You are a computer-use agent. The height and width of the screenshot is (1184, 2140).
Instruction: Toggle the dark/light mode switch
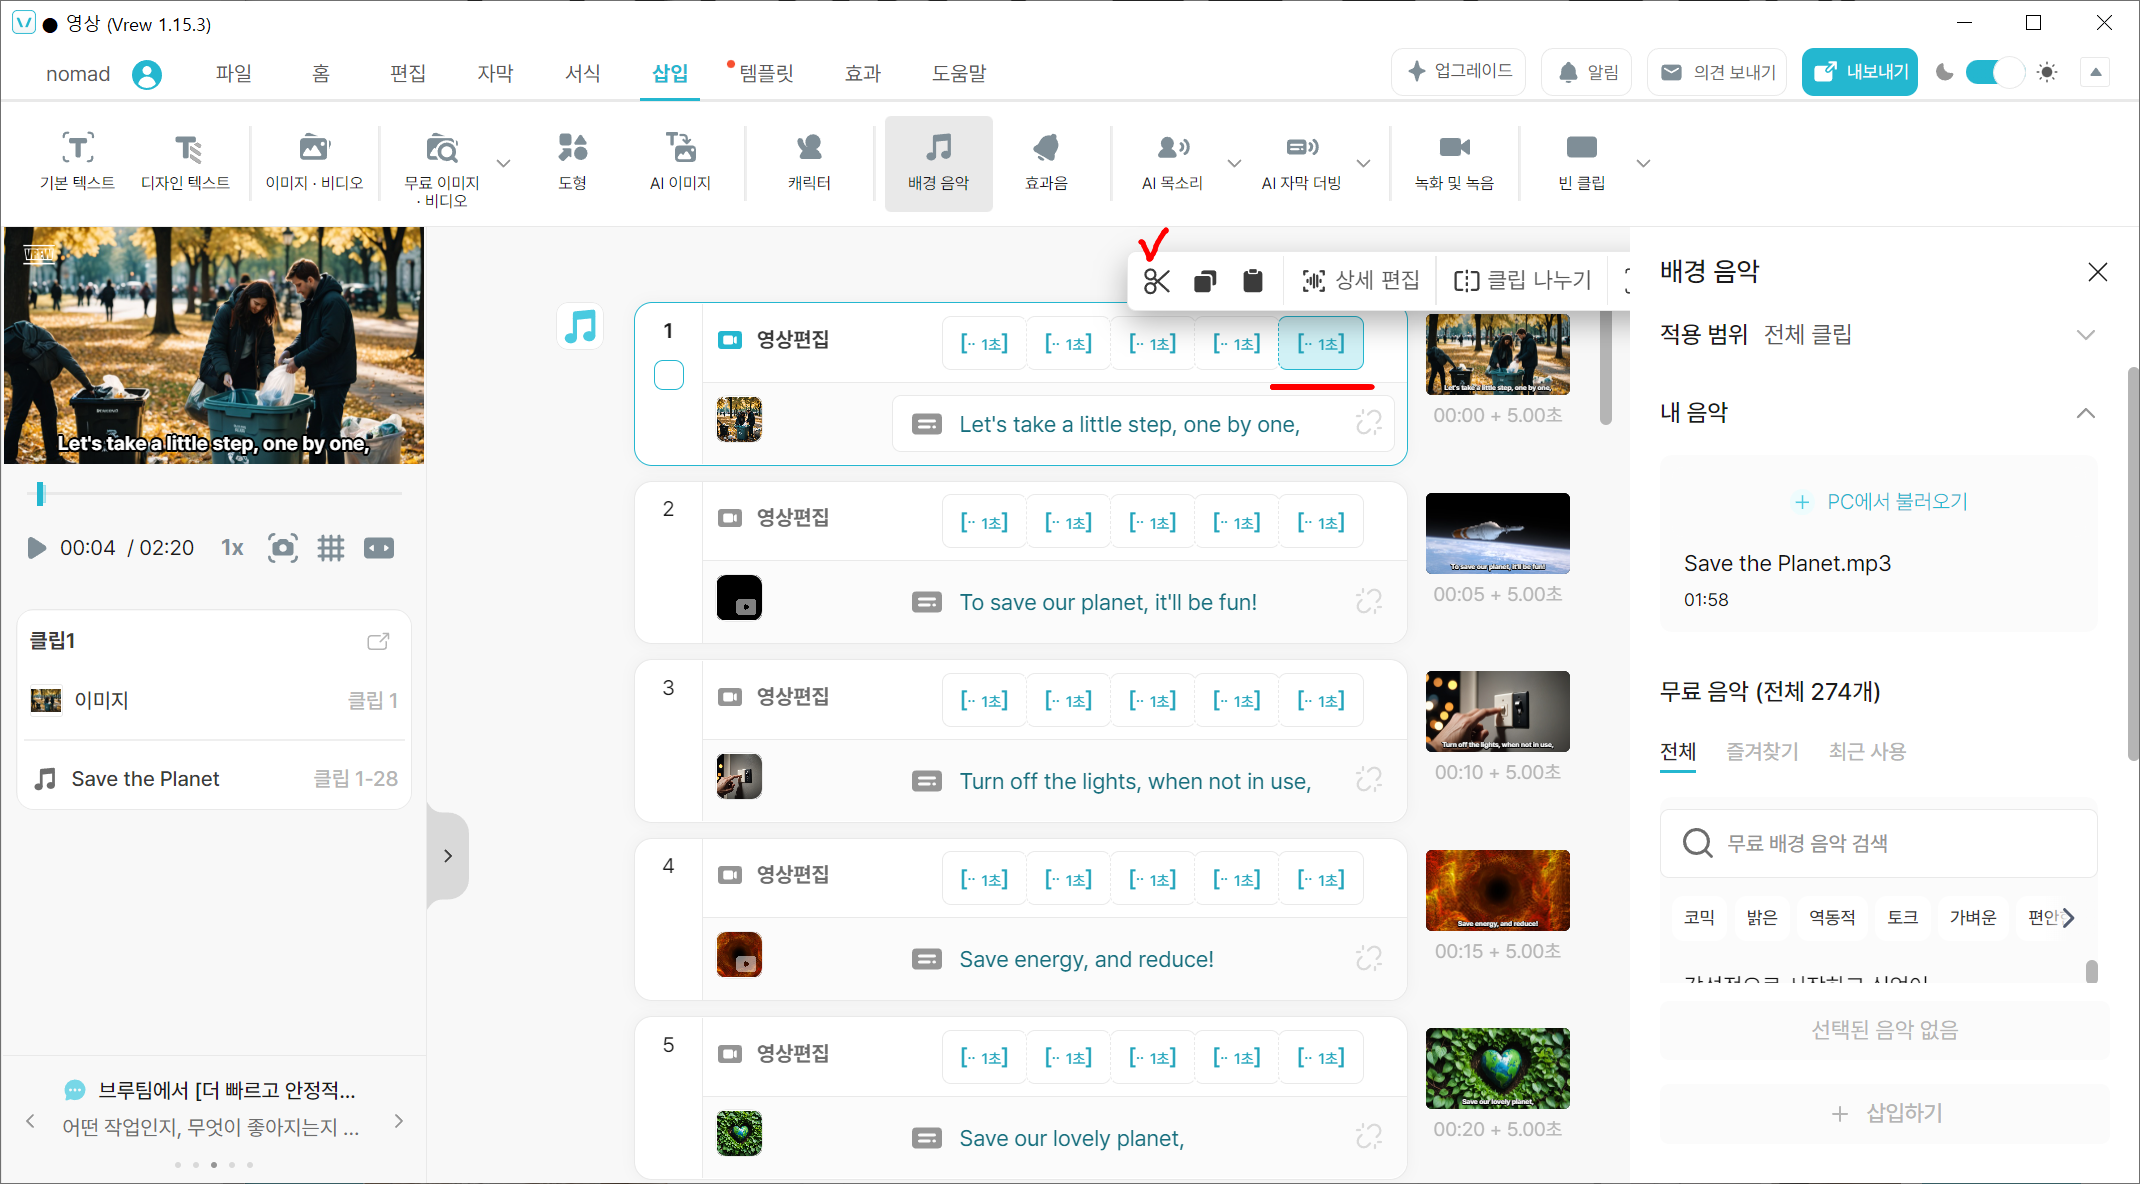(x=1994, y=73)
